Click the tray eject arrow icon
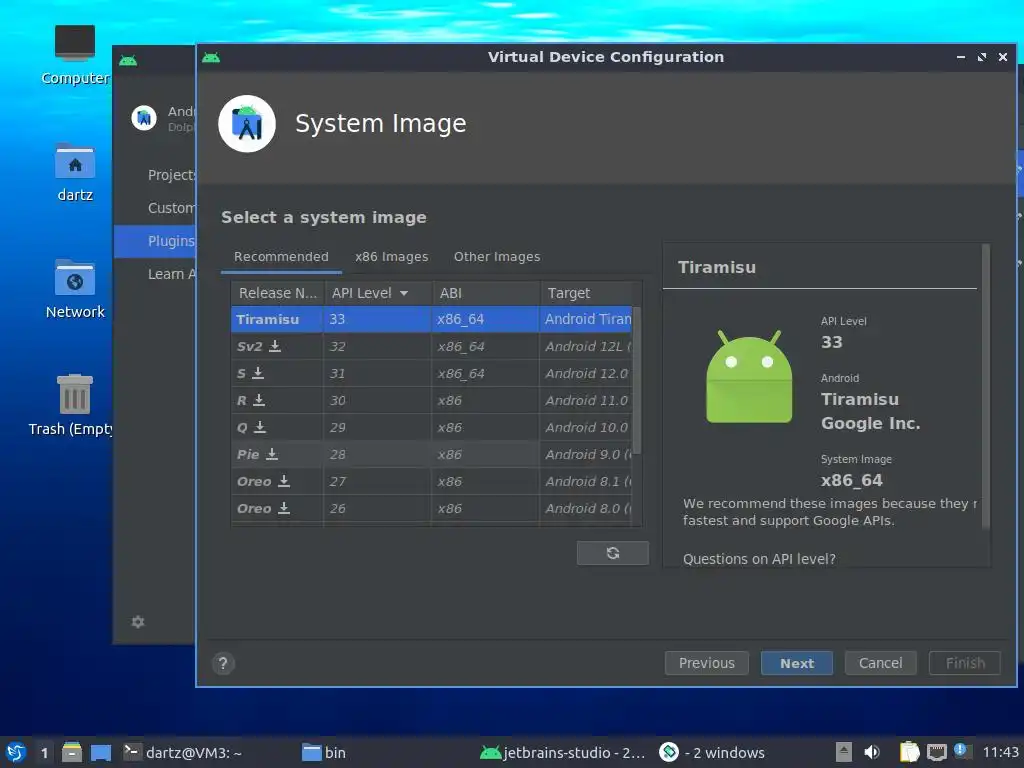Screen dimensions: 1024x768 coord(844,752)
